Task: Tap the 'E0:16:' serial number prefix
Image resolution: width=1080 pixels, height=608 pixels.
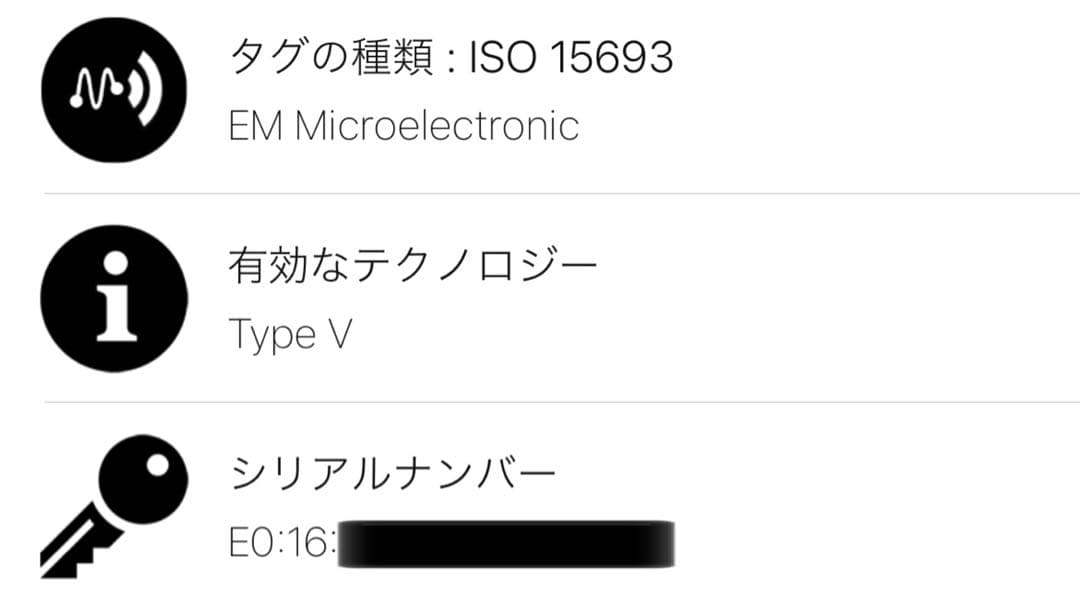Action: [280, 543]
